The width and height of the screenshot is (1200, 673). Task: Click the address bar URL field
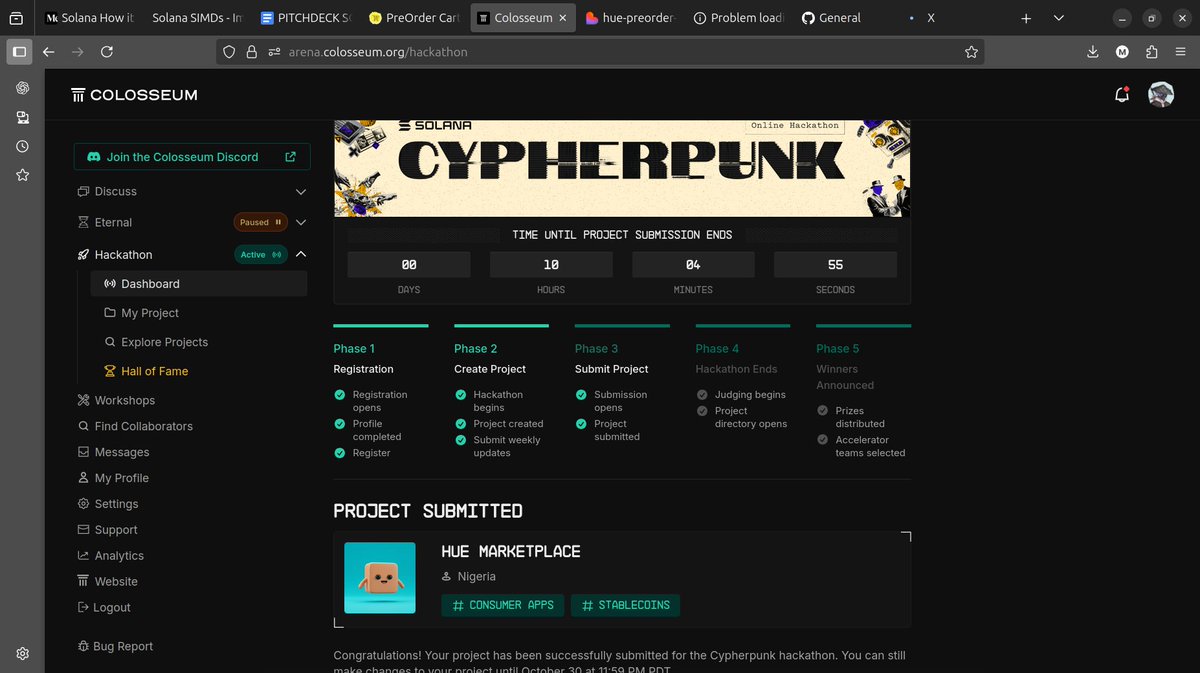(600, 52)
